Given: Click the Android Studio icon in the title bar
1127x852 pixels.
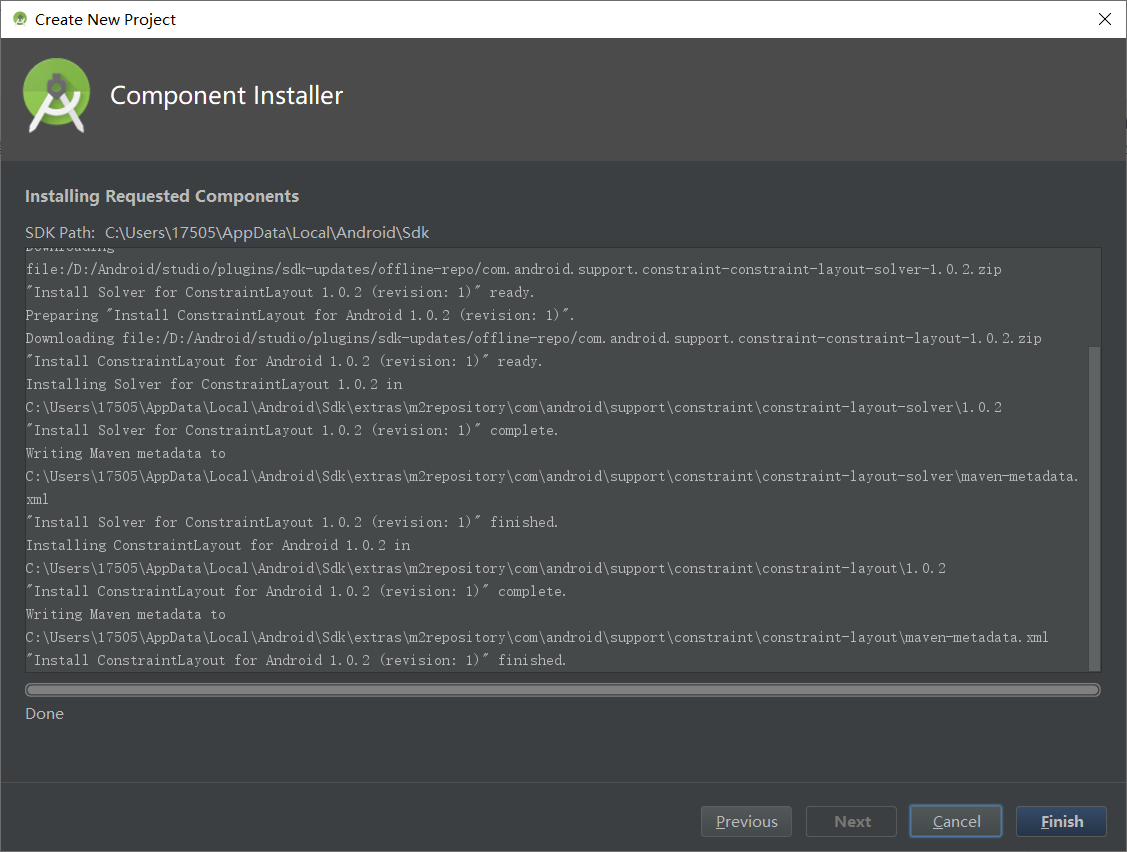Looking at the screenshot, I should click(18, 19).
